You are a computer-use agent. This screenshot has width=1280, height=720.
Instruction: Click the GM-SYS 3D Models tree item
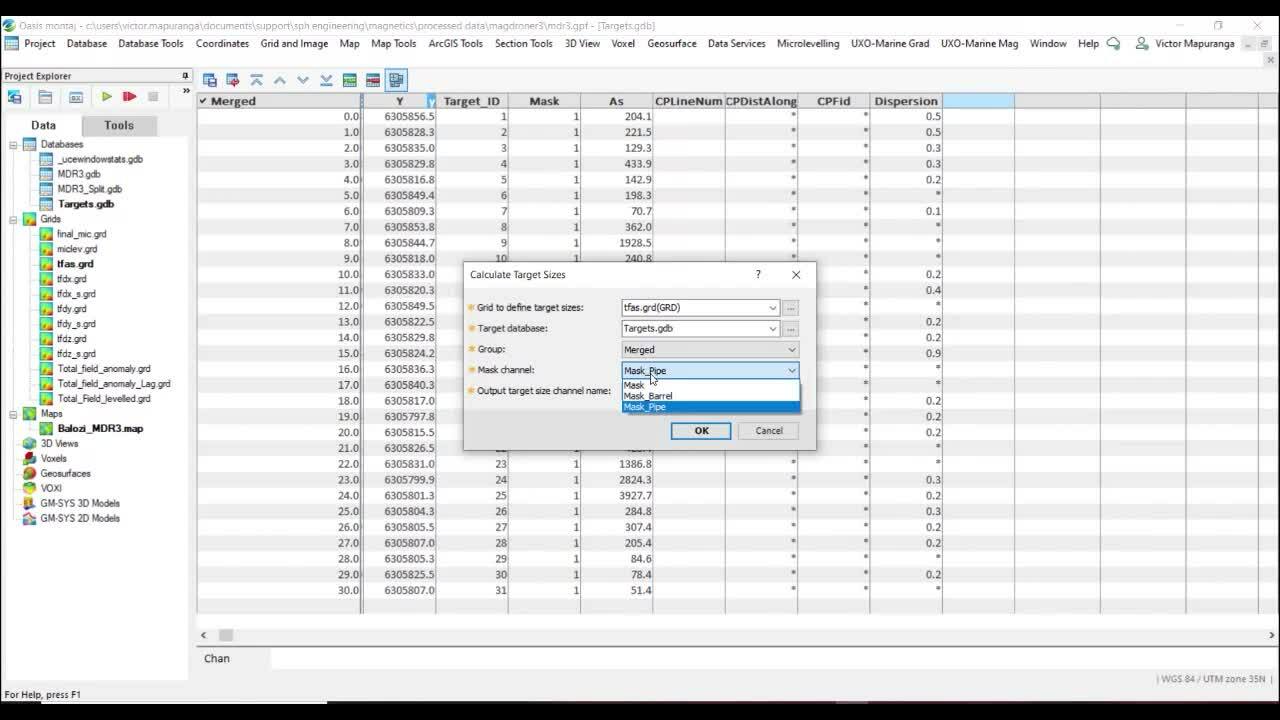[79, 503]
